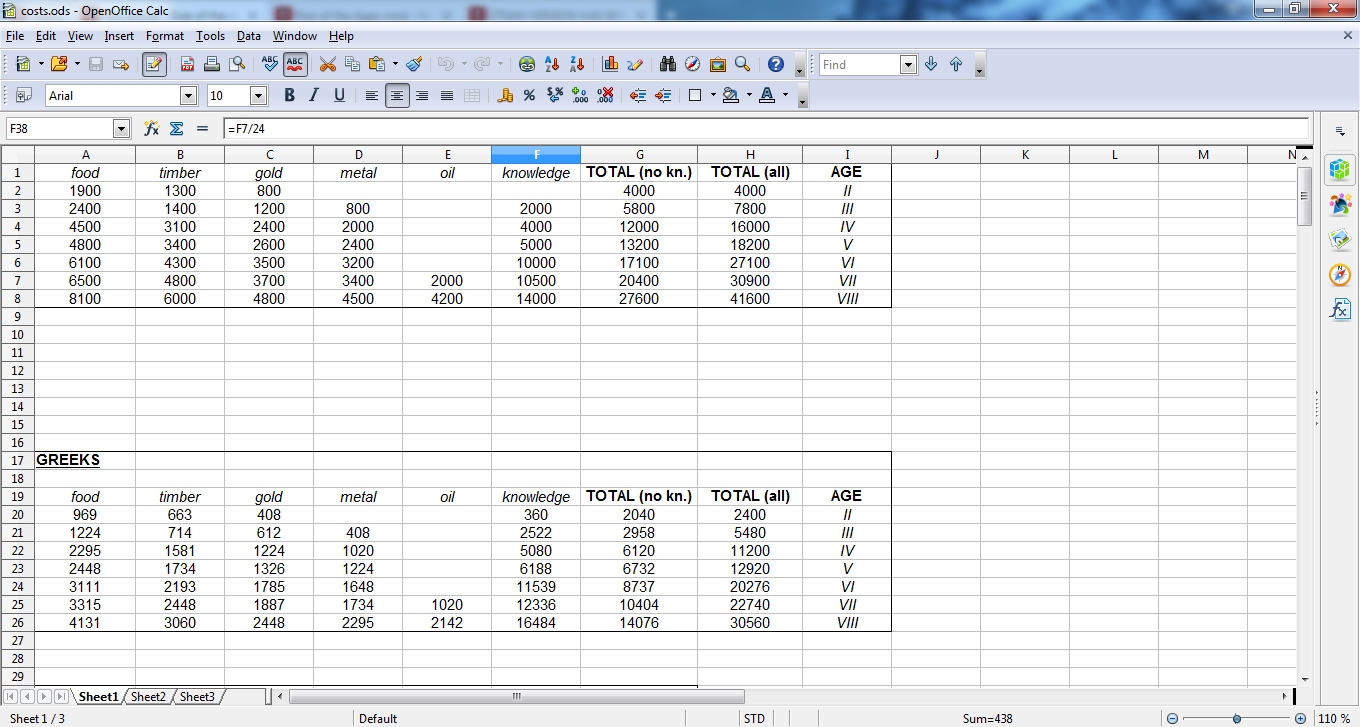Open the File menu
Image resolution: width=1360 pixels, height=727 pixels.
(x=14, y=36)
